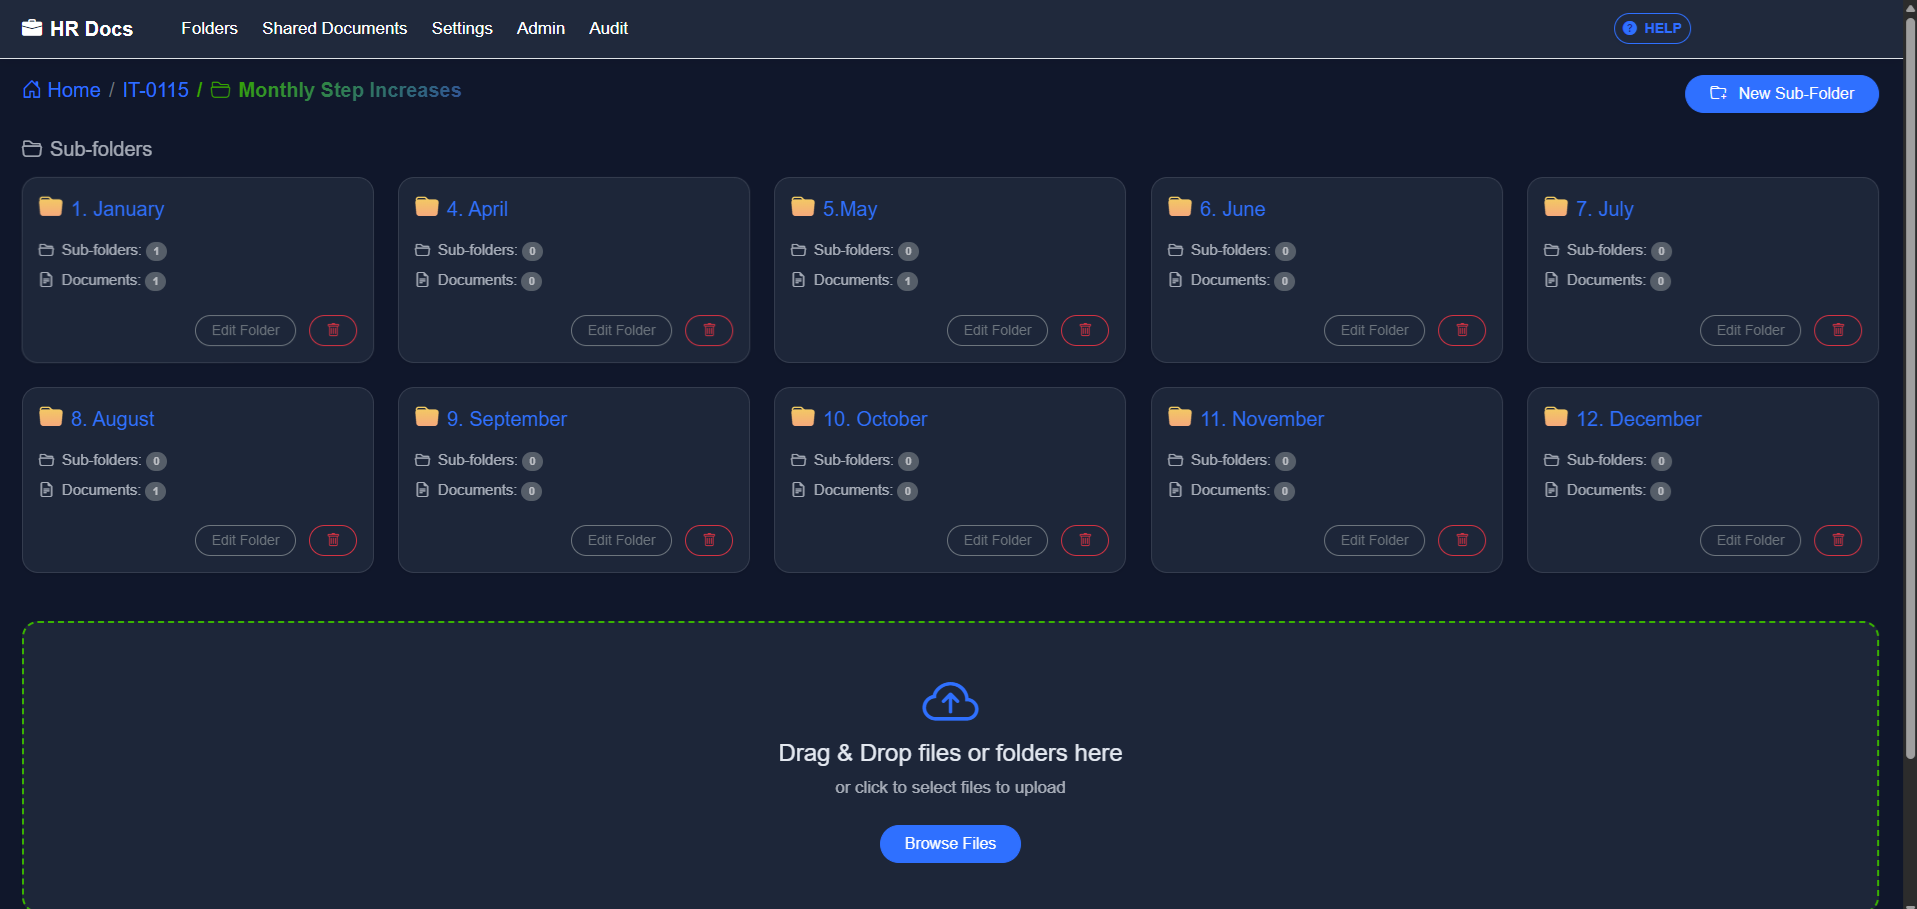The width and height of the screenshot is (1917, 909).
Task: Delete the 1. January folder
Action: [x=333, y=330]
